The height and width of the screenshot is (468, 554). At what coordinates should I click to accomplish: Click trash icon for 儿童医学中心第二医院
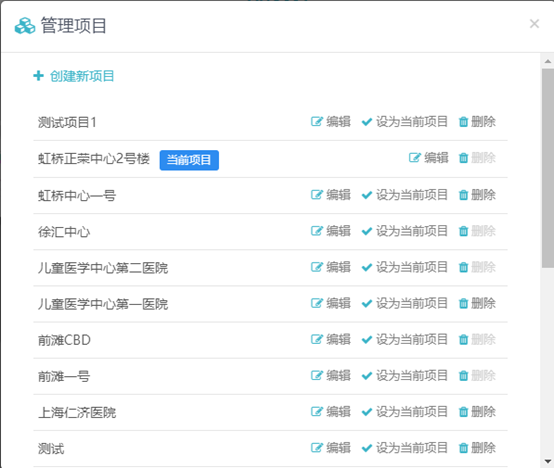click(463, 267)
